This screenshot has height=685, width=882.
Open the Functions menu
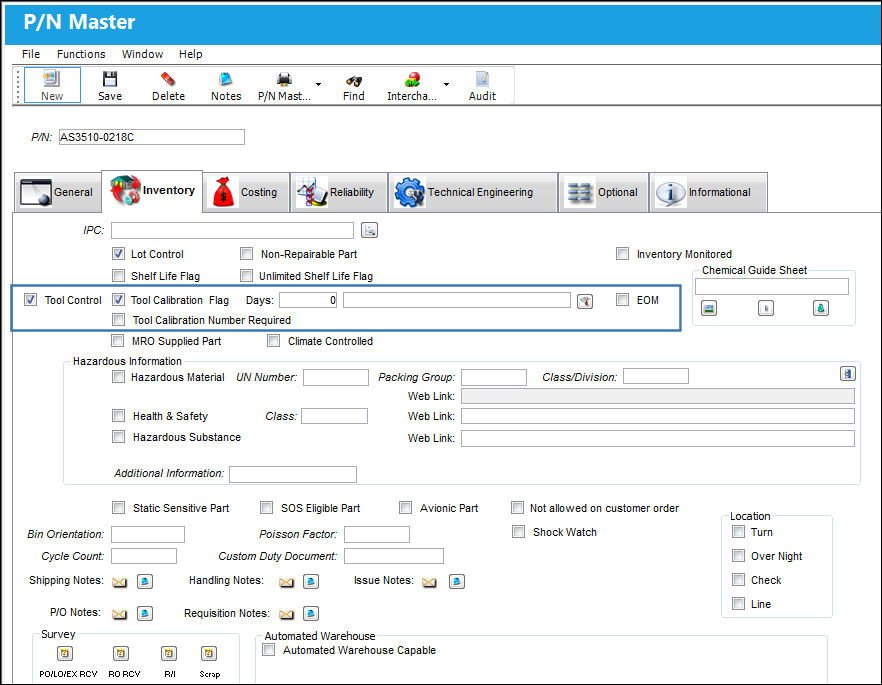tap(81, 54)
